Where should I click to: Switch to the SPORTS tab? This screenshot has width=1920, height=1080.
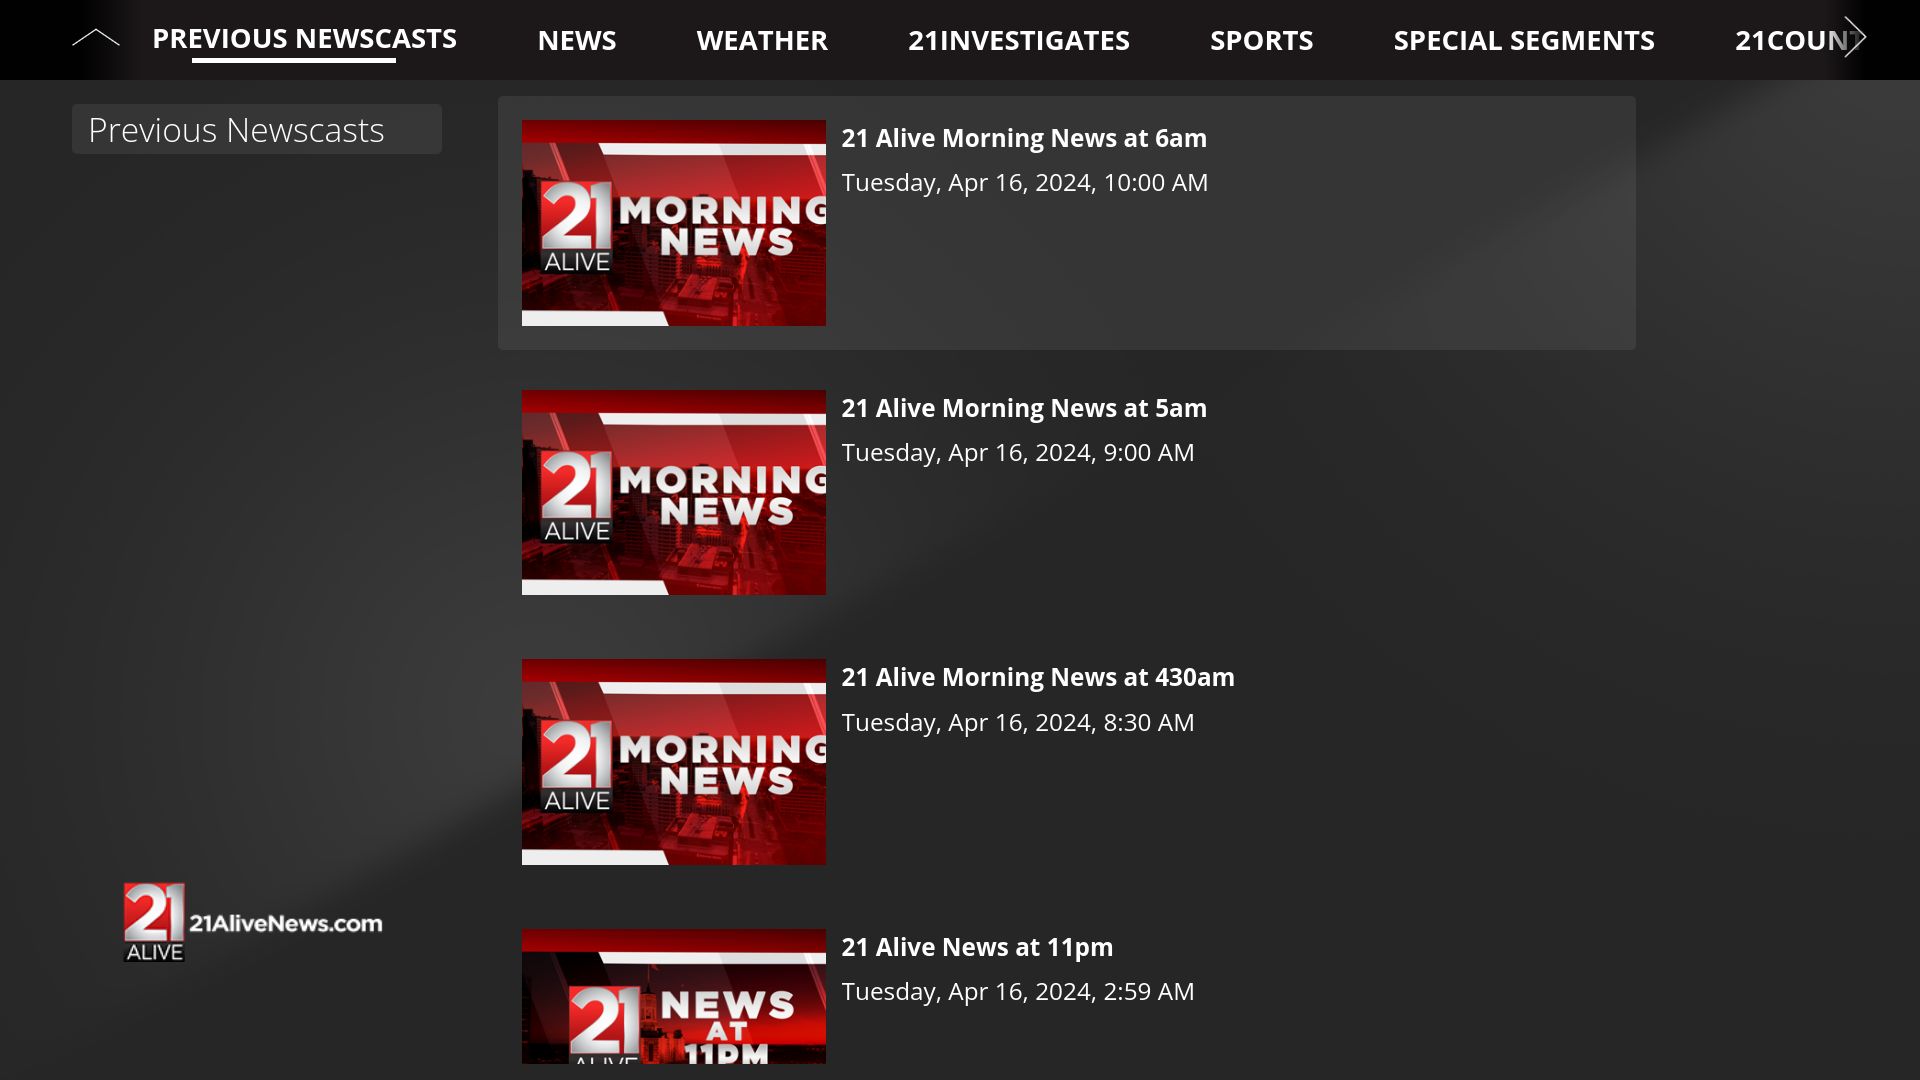pos(1262,41)
